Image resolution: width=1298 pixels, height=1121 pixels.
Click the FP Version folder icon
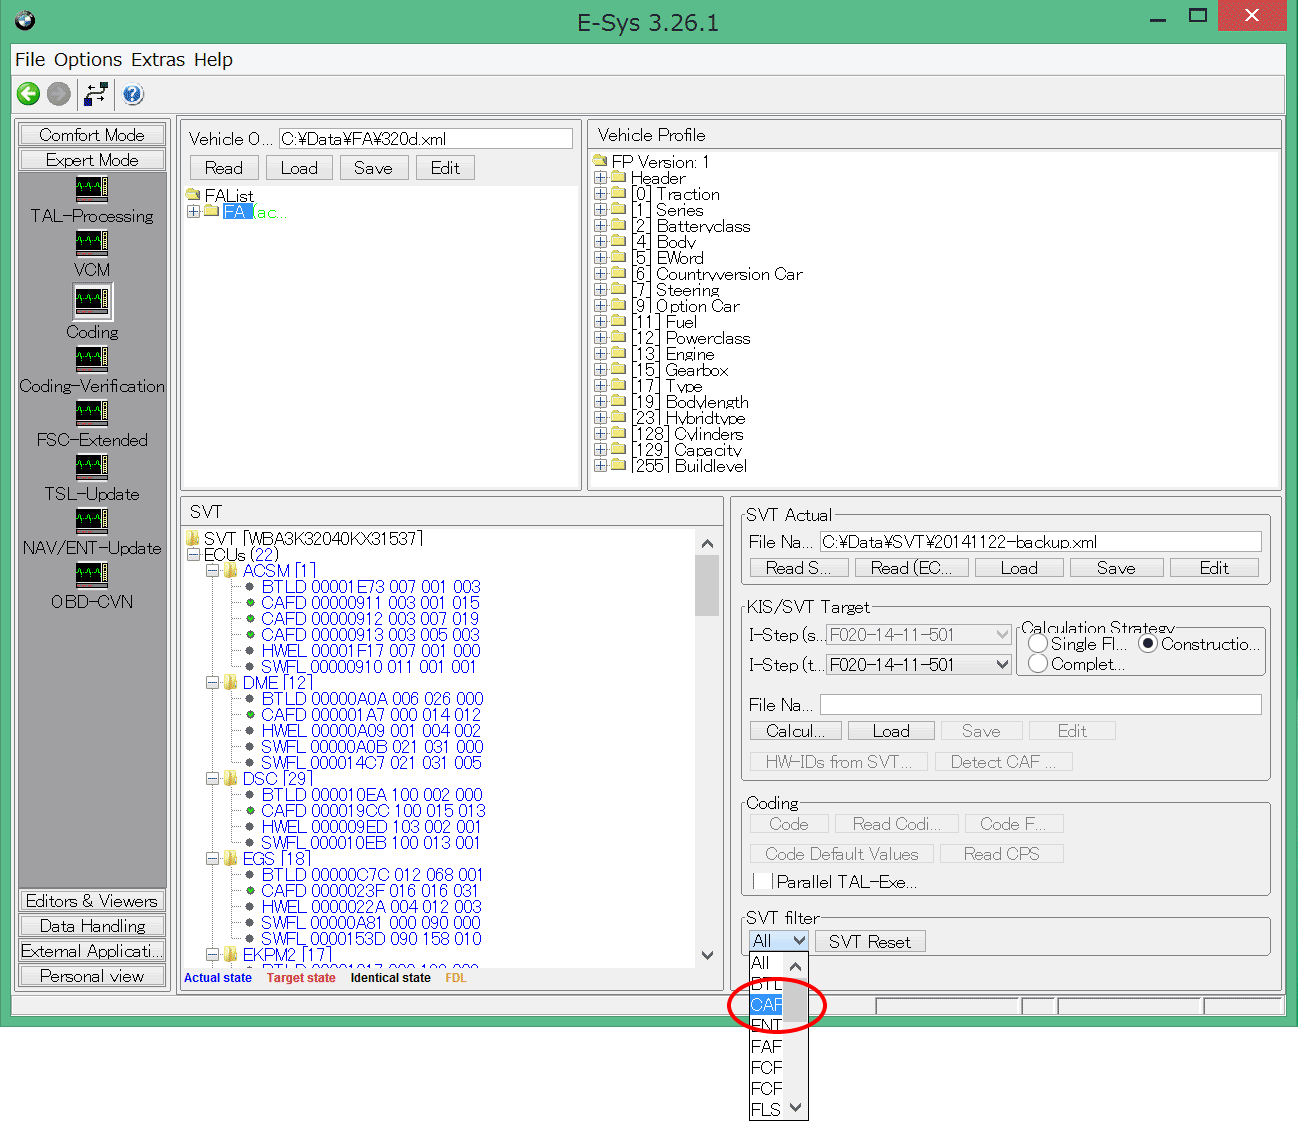600,161
